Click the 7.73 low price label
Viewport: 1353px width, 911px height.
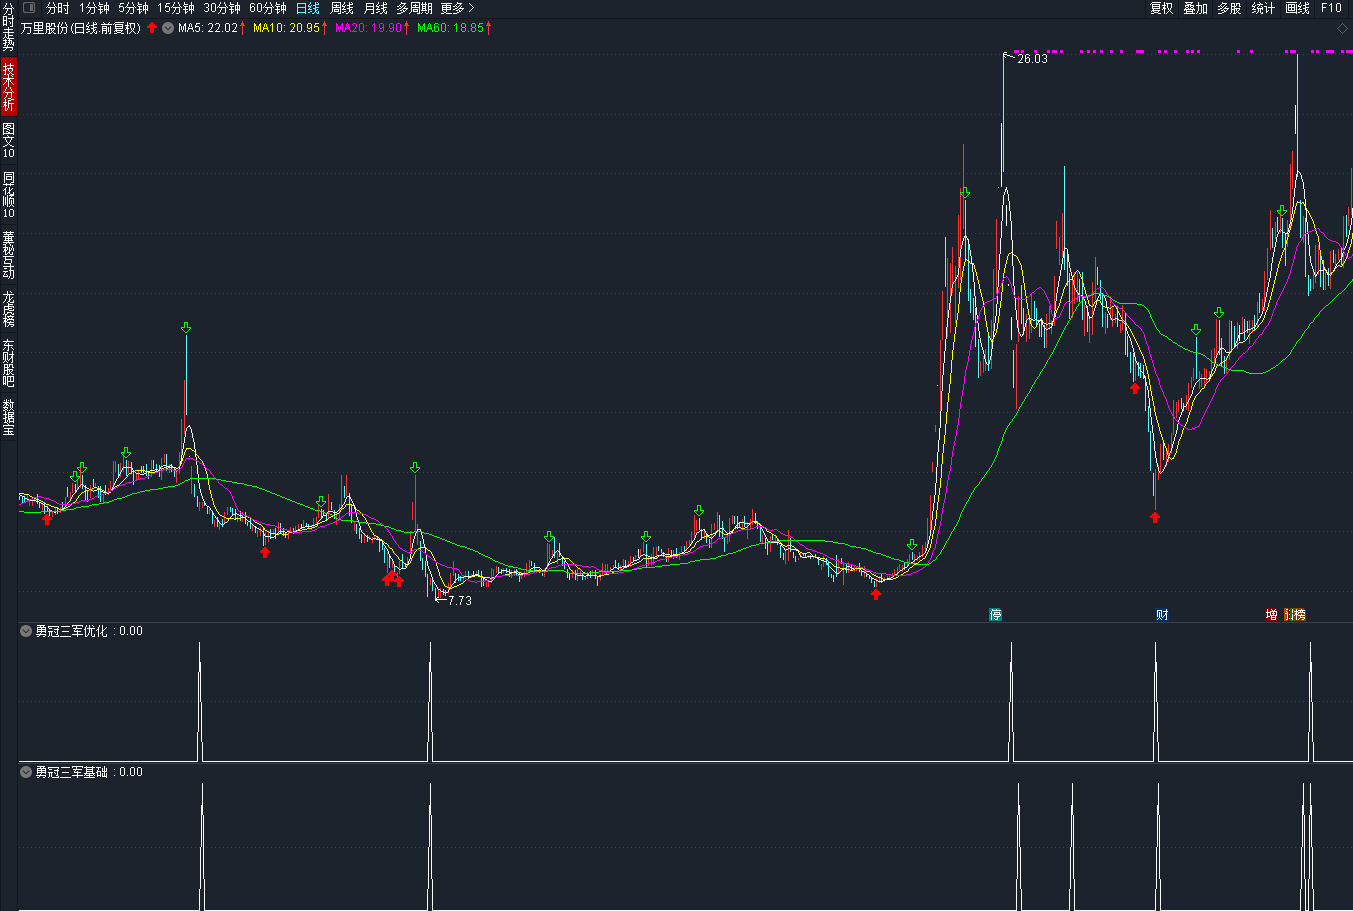click(x=459, y=601)
